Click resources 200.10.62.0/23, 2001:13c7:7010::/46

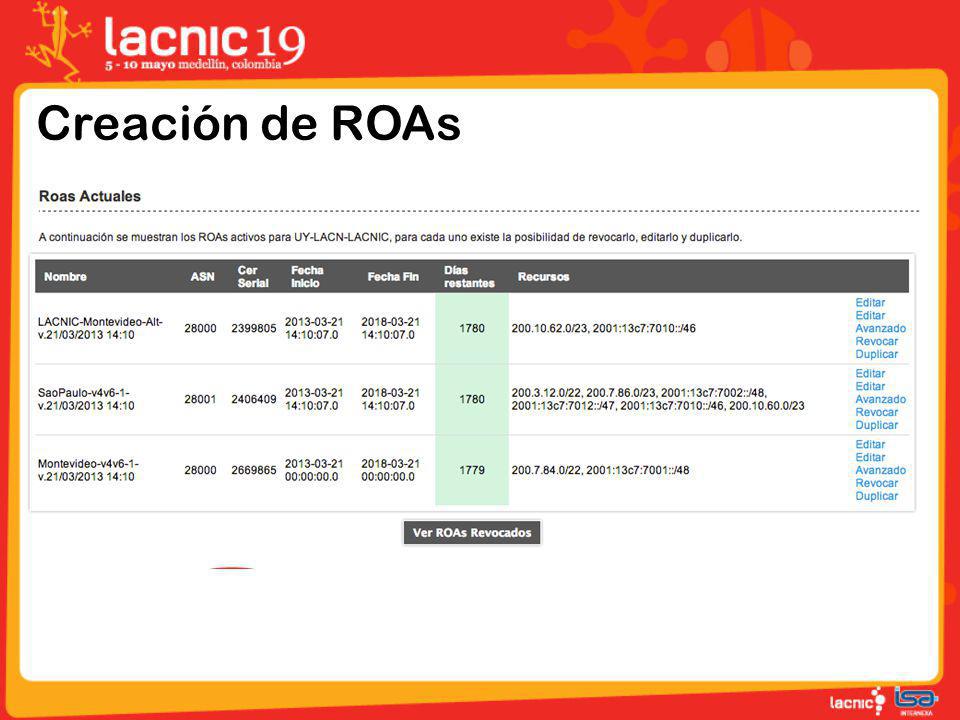click(x=603, y=328)
